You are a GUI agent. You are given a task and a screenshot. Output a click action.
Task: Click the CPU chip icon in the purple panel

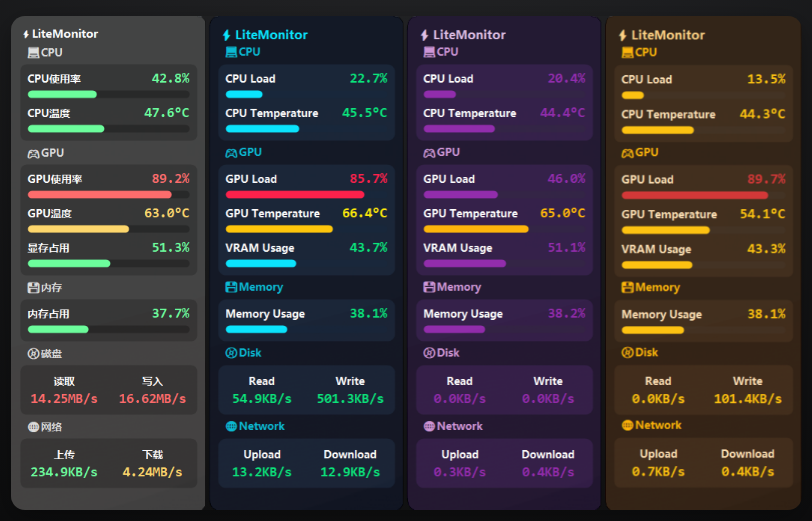[x=430, y=52]
